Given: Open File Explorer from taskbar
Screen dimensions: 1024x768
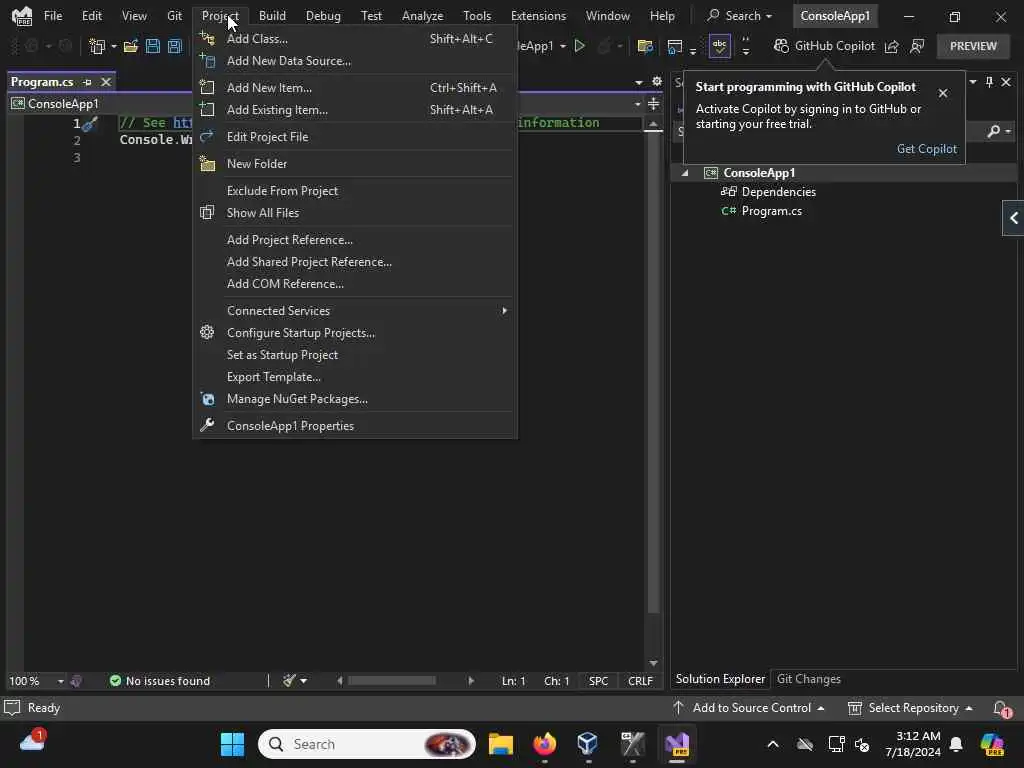Looking at the screenshot, I should point(501,744).
